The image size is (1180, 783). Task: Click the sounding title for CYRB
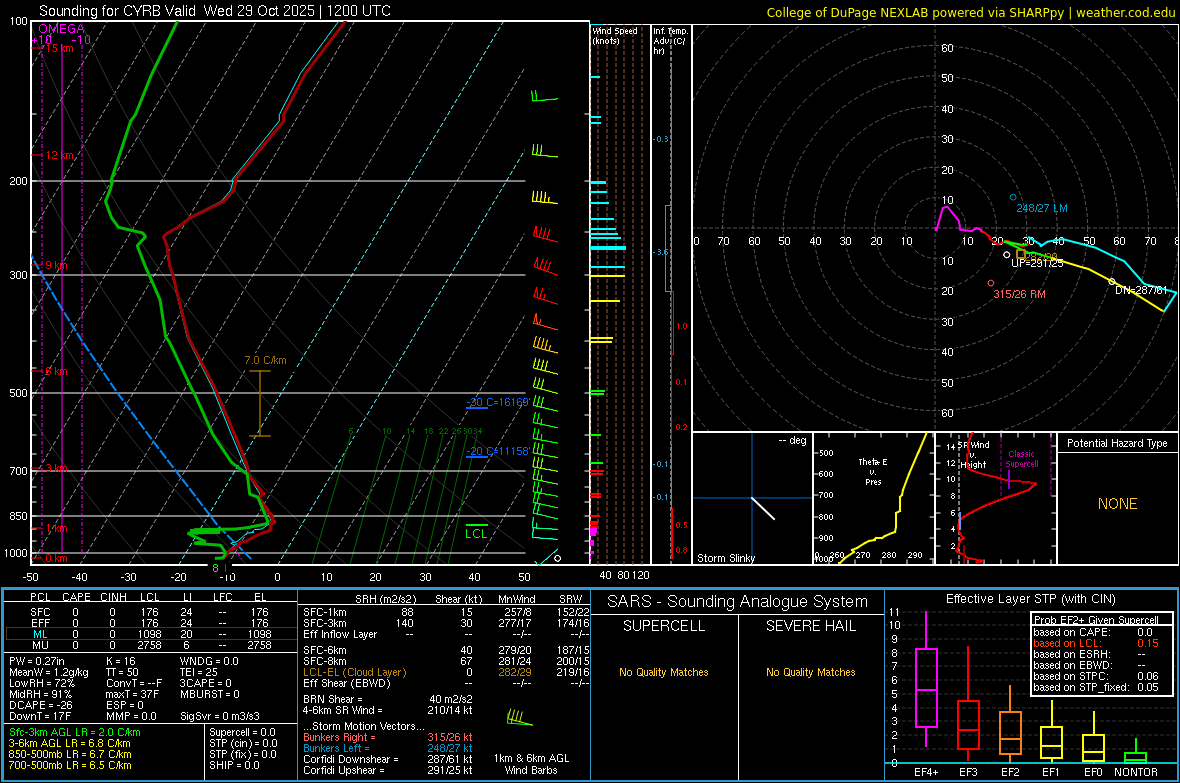tap(214, 11)
